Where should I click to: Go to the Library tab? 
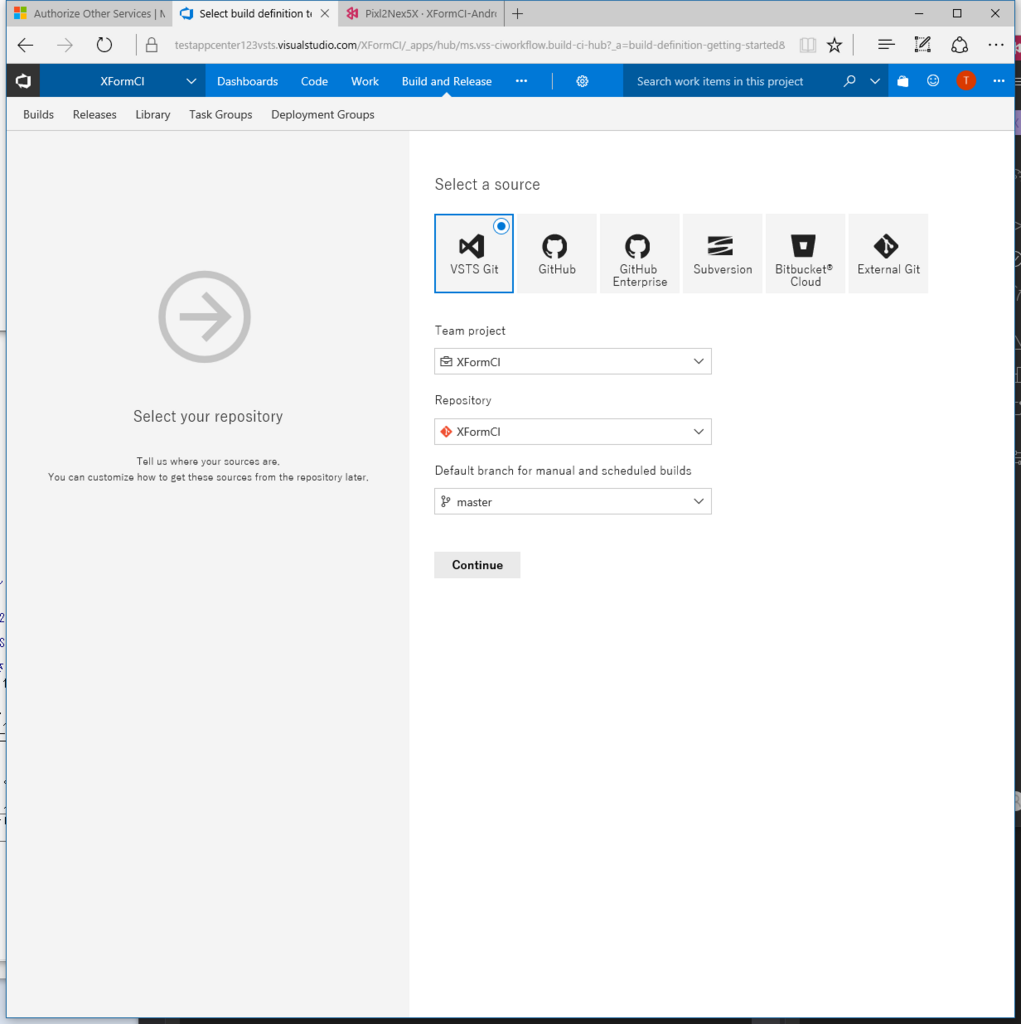[x=153, y=114]
